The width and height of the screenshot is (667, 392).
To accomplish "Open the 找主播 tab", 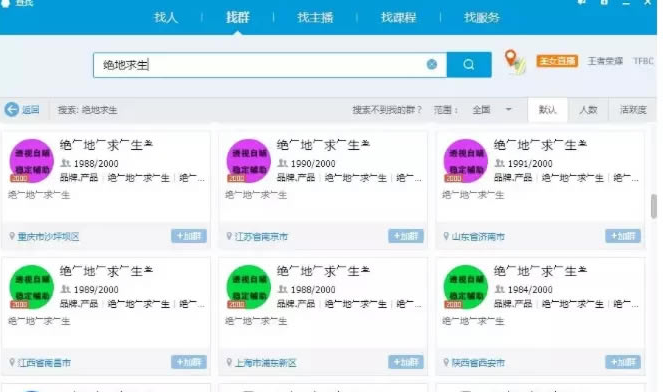I will click(x=315, y=17).
